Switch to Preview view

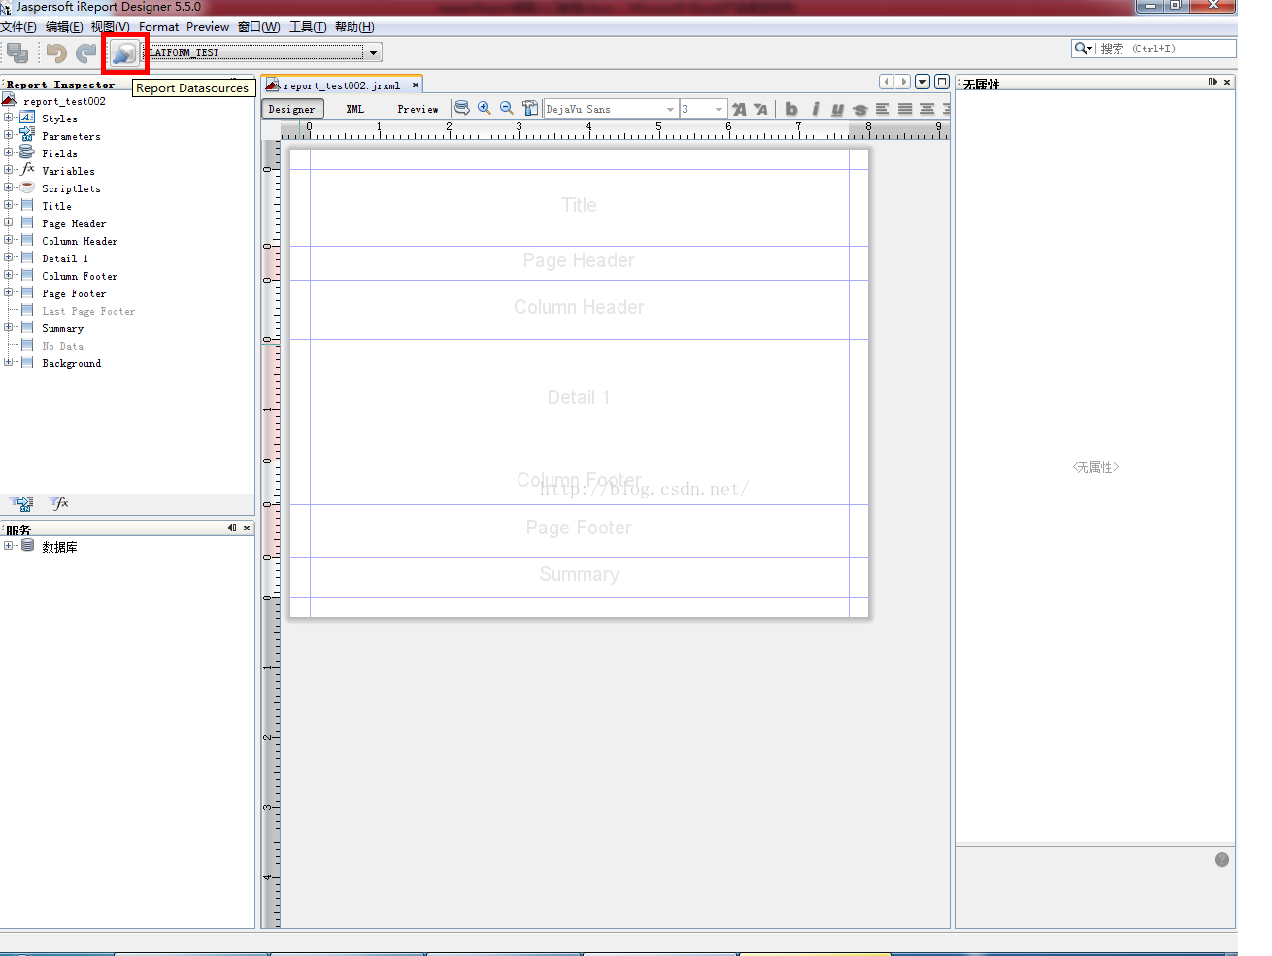click(x=418, y=109)
